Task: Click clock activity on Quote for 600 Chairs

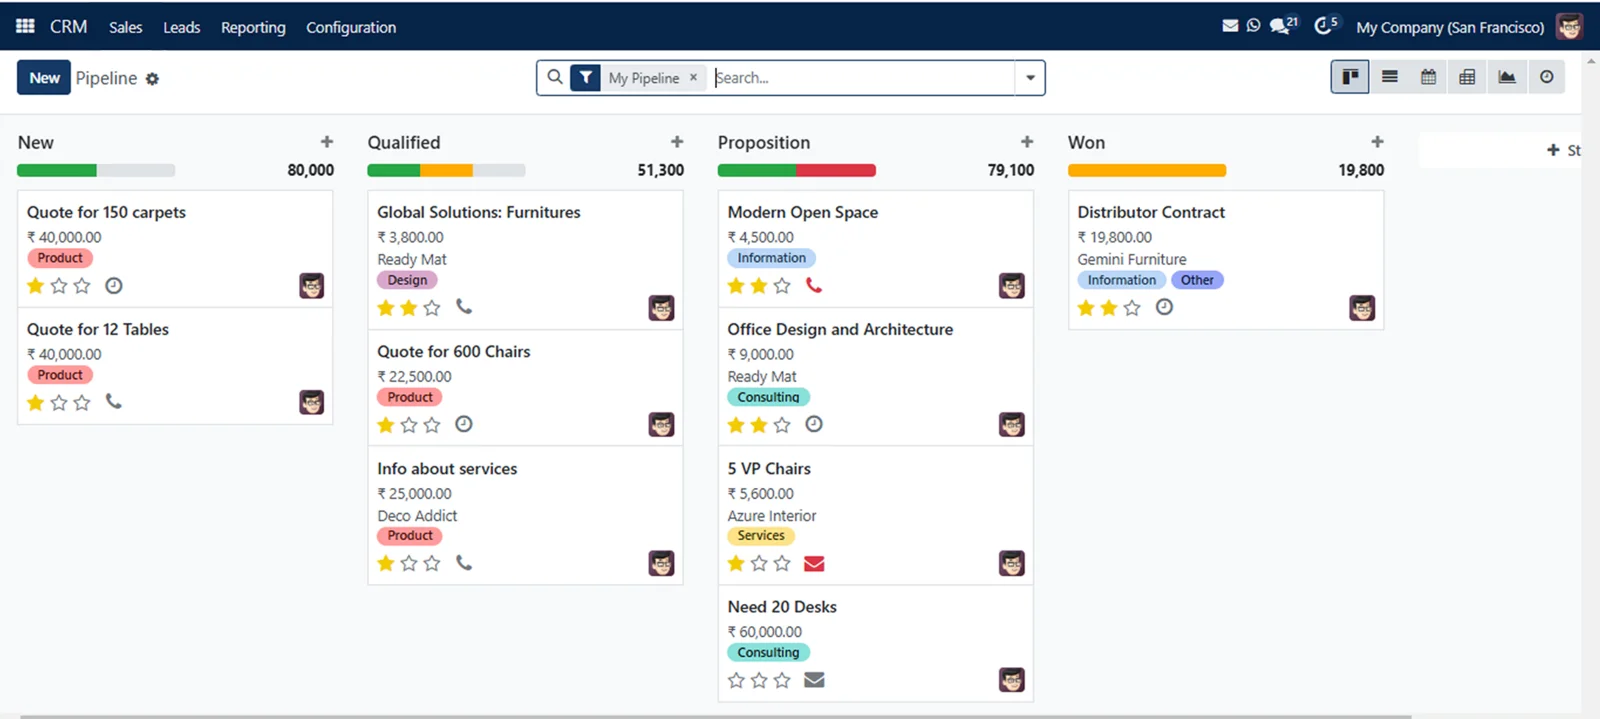Action: (x=464, y=424)
